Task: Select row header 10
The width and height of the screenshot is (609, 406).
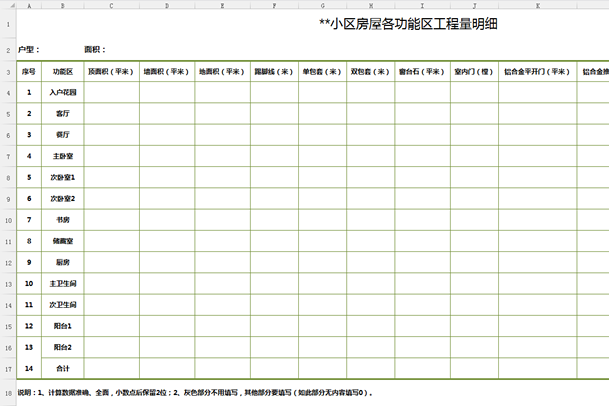Action: 8,220
